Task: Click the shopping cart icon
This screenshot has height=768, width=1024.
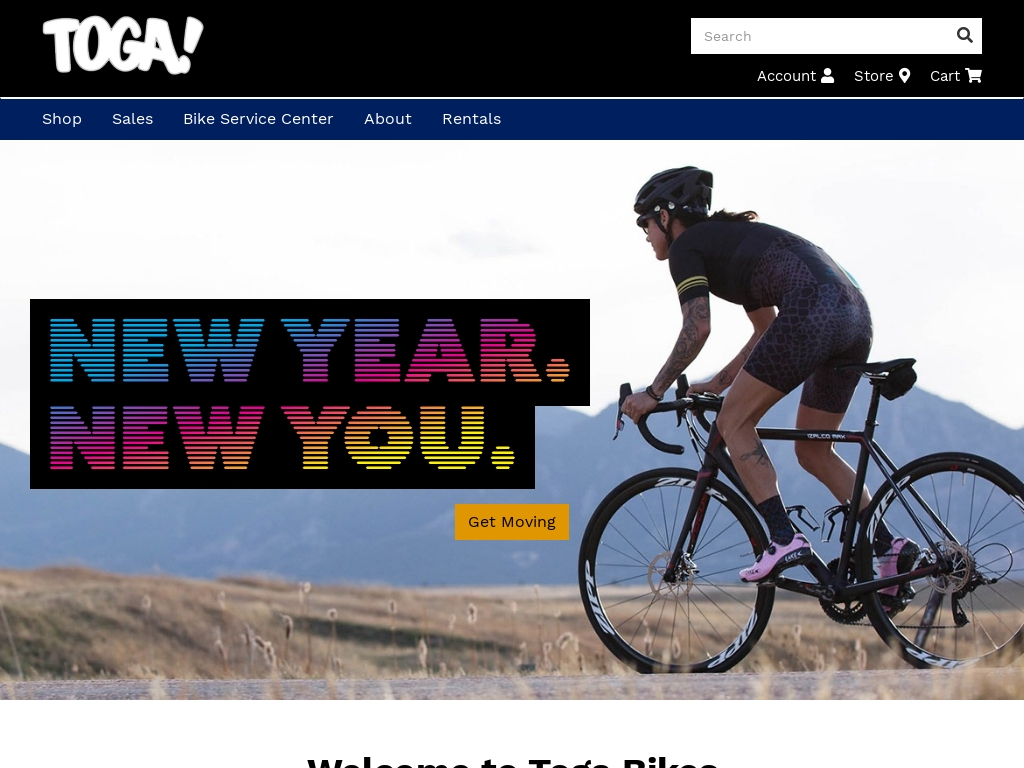Action: 973,76
